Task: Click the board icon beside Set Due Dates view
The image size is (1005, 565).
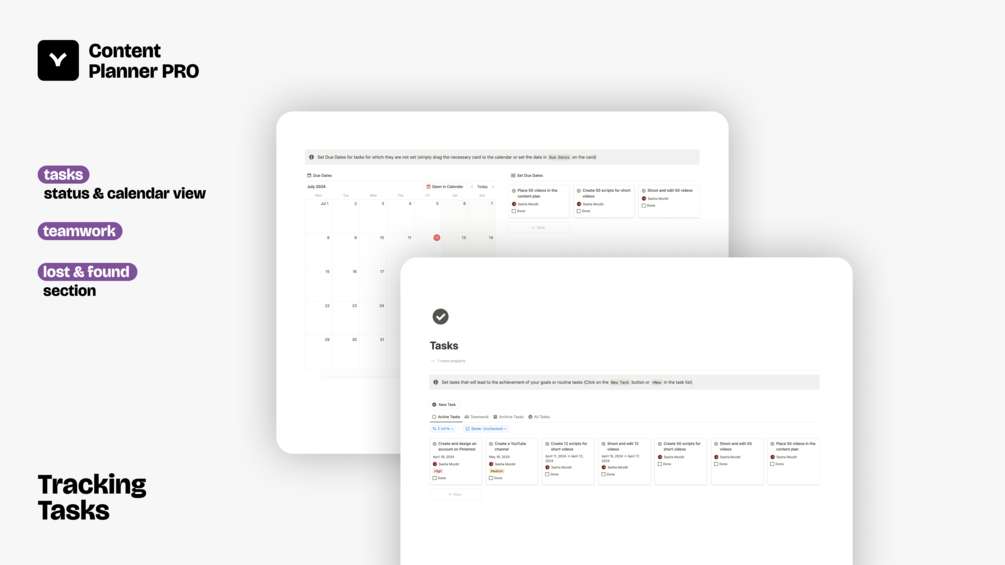Action: [513, 176]
